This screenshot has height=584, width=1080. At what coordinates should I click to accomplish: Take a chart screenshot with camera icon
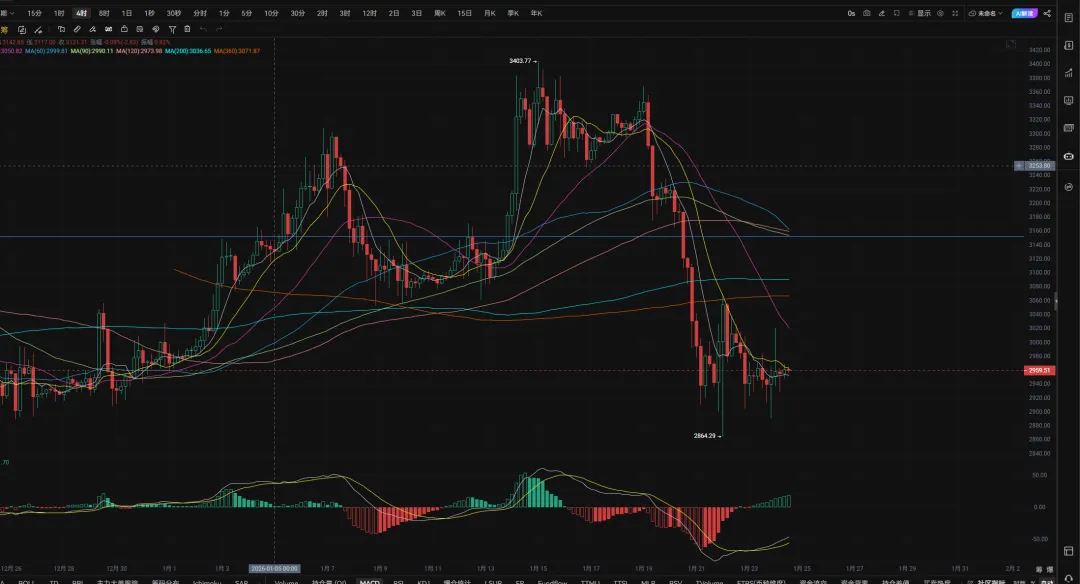point(866,14)
